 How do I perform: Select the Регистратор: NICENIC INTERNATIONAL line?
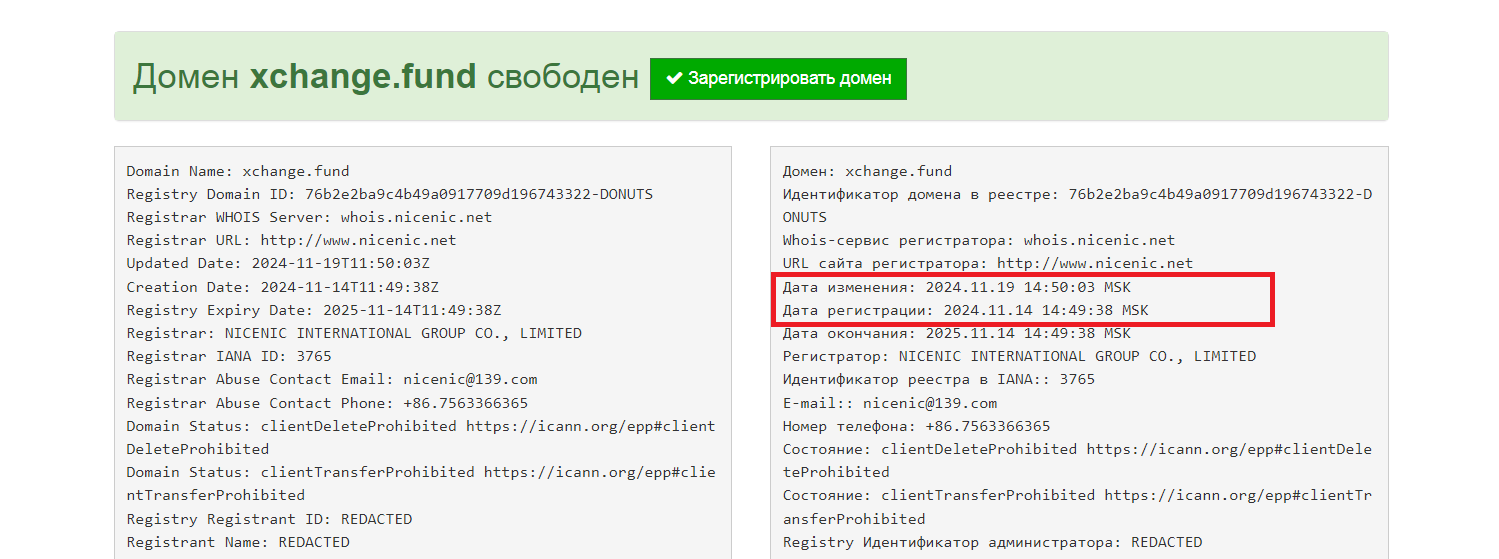coord(1020,356)
